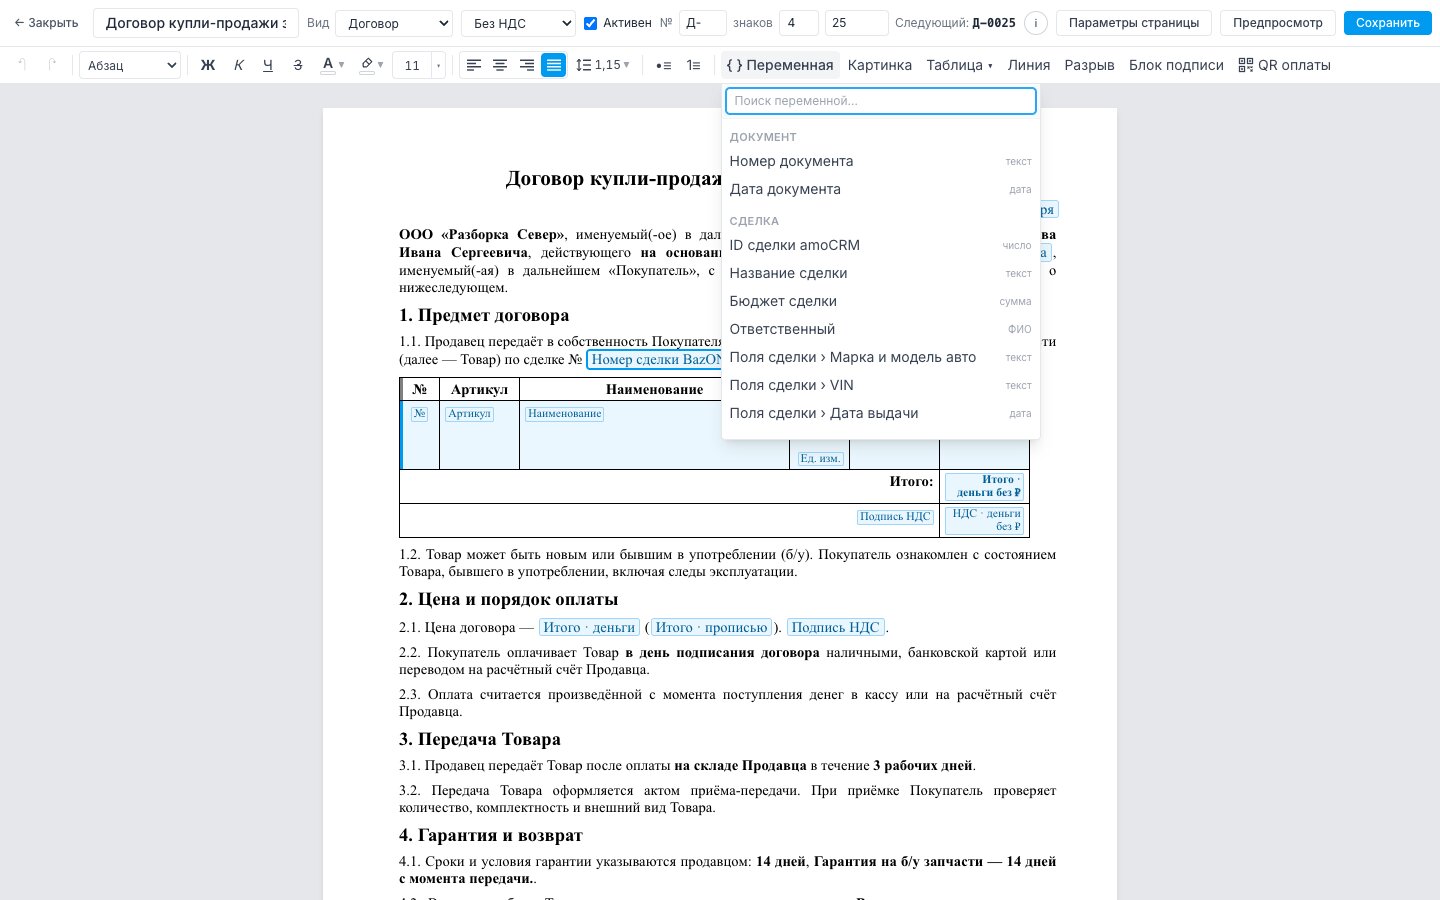Open font size dropdown arrow next to 11

438,65
